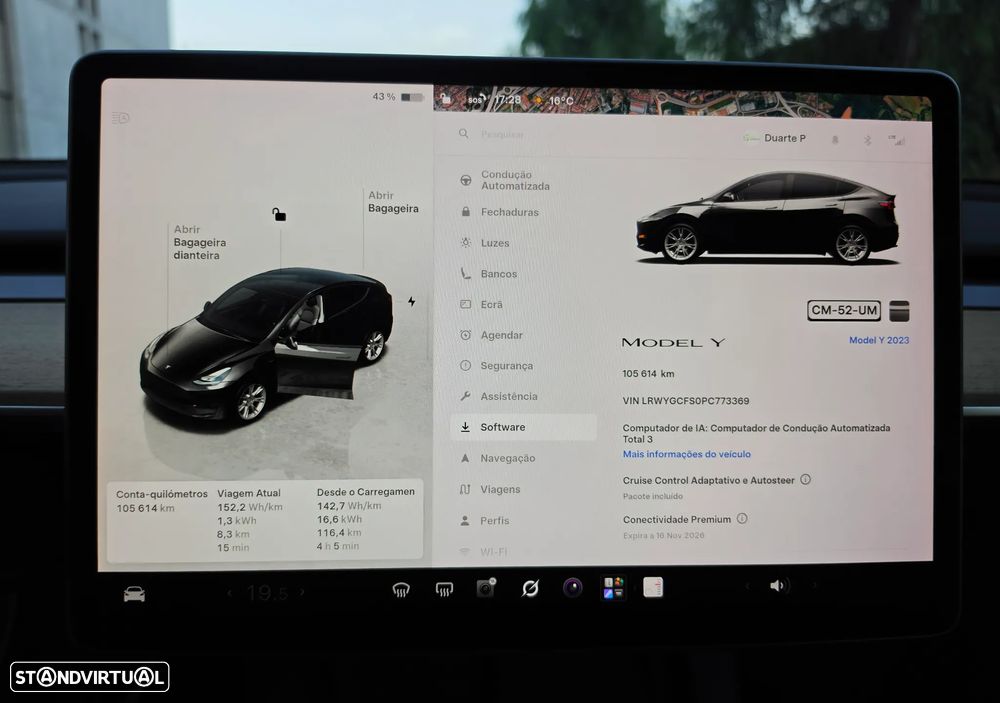
Task: Tap the dark colour swatch beside the plate
Action: click(899, 311)
